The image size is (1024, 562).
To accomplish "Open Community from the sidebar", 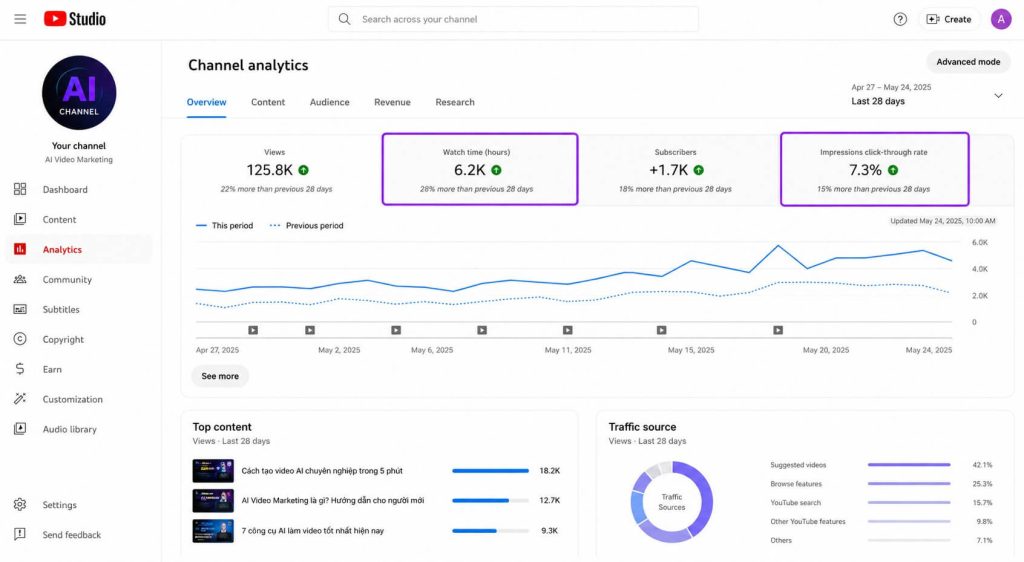I will [78, 279].
